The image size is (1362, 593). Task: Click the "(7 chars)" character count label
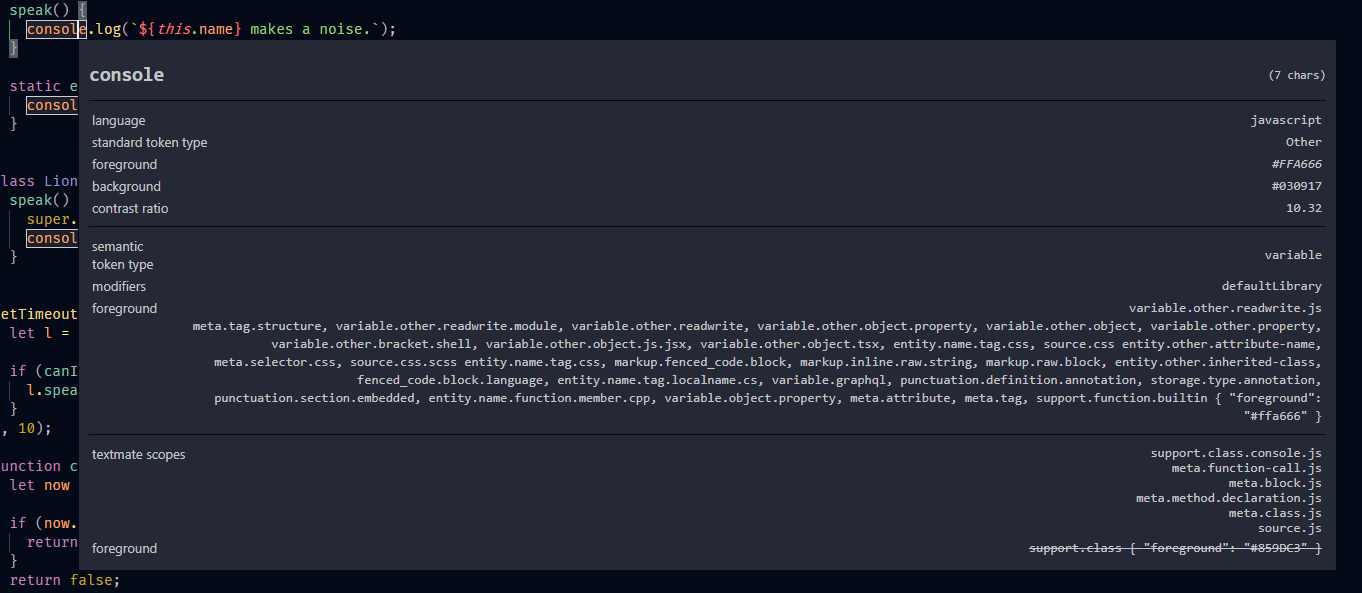[1297, 74]
